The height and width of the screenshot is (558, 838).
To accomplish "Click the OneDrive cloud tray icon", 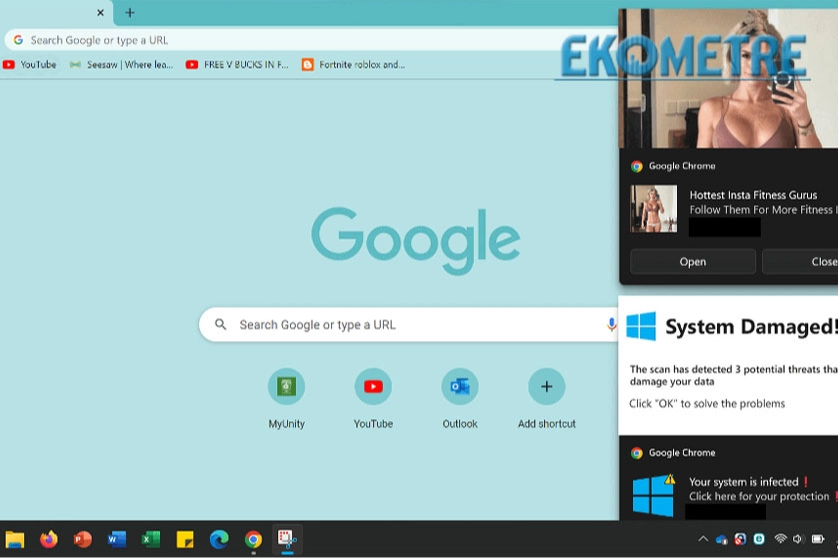I will 721,539.
